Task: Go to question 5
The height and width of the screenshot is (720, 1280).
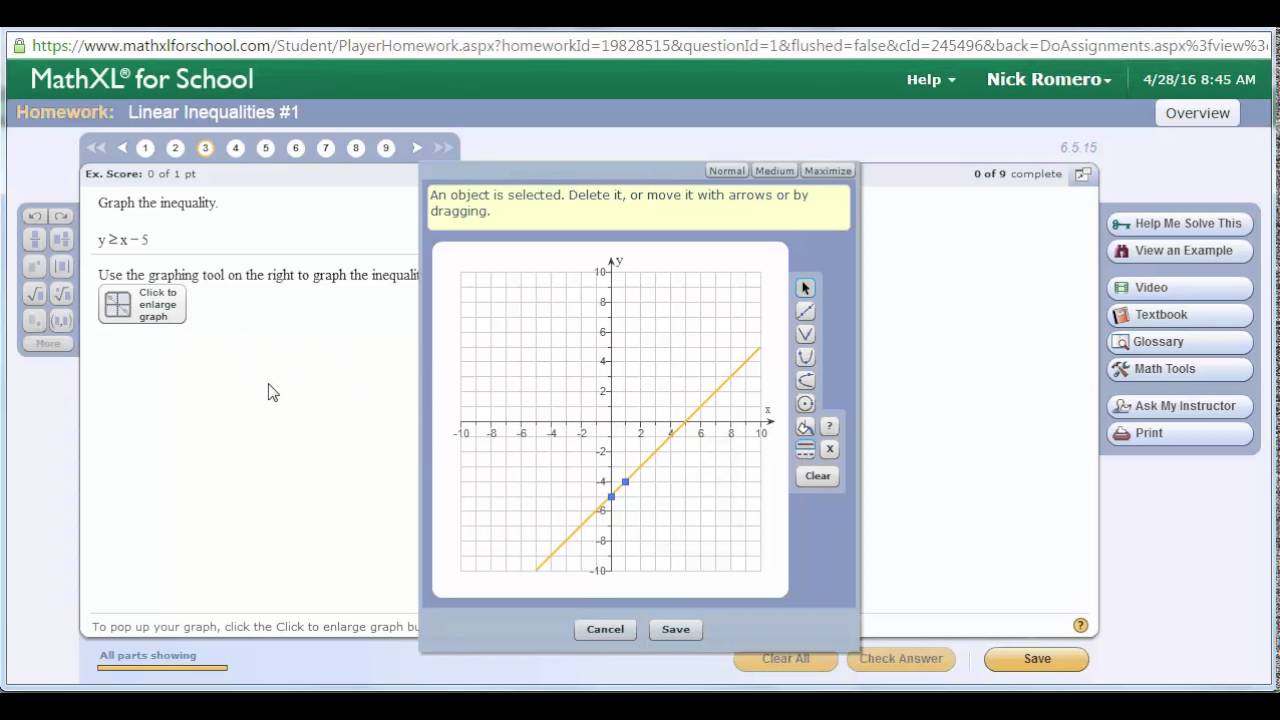Action: coord(265,148)
